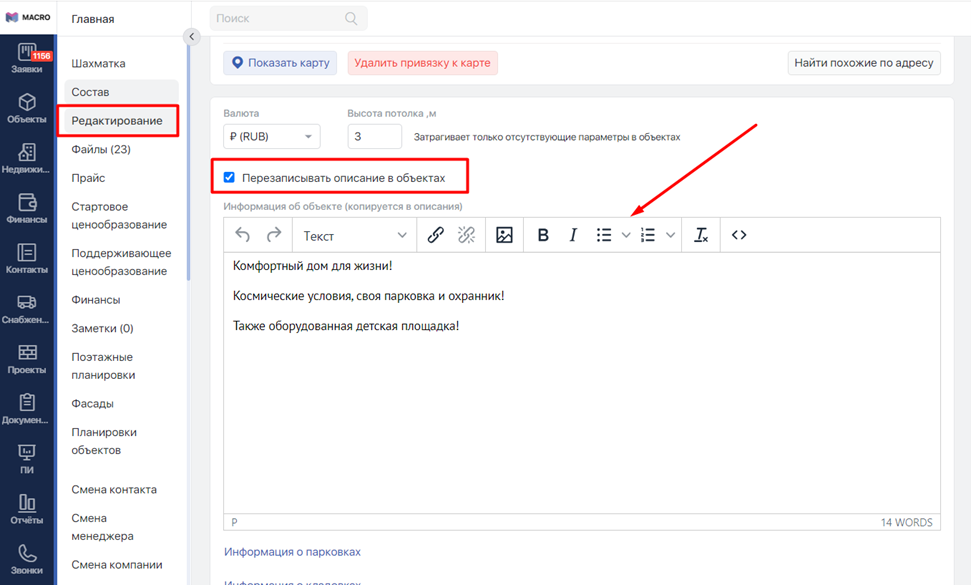Open 'Шахматка' in the side menu
971x585 pixels.
click(x=98, y=63)
